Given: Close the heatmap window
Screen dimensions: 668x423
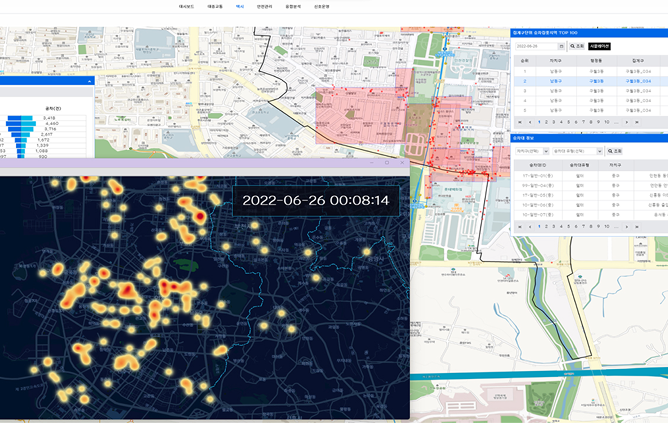Looking at the screenshot, I should point(402,162).
